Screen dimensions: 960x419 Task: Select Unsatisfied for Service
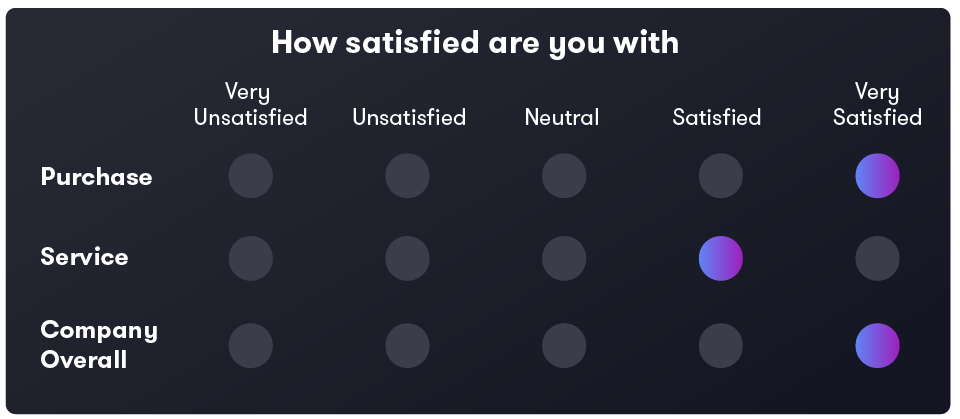(x=407, y=259)
